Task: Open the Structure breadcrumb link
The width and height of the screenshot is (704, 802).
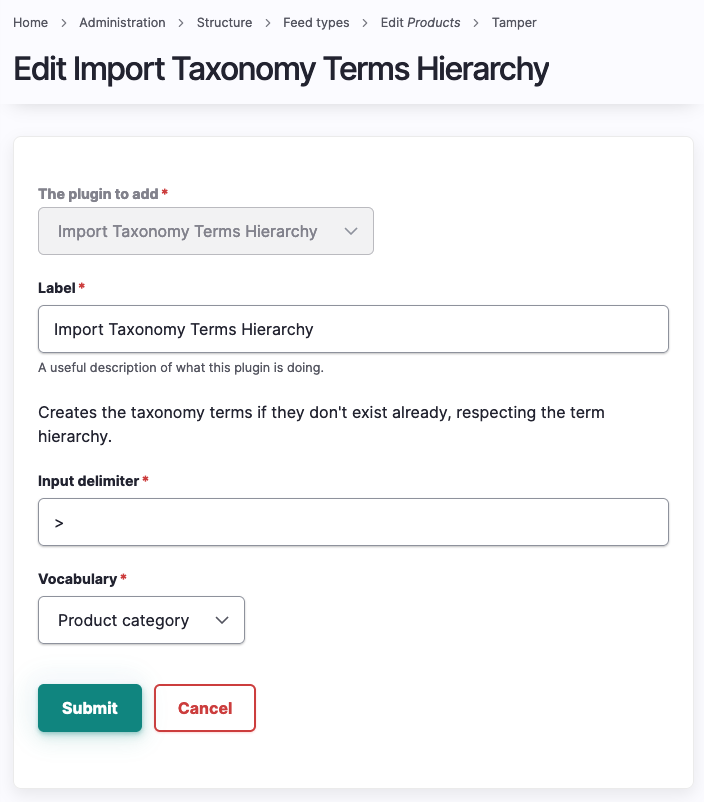Action: click(x=224, y=22)
